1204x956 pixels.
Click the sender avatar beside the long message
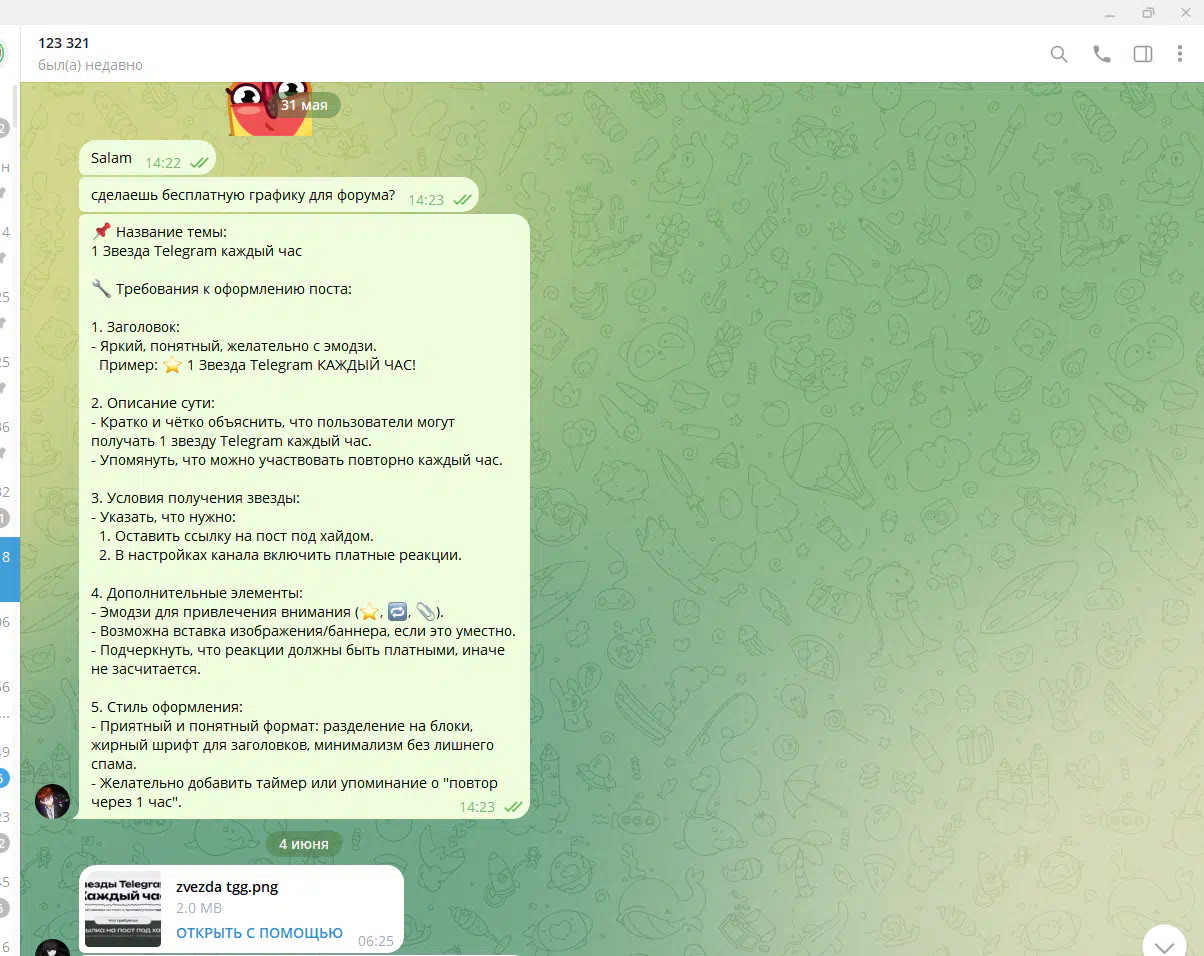(53, 801)
